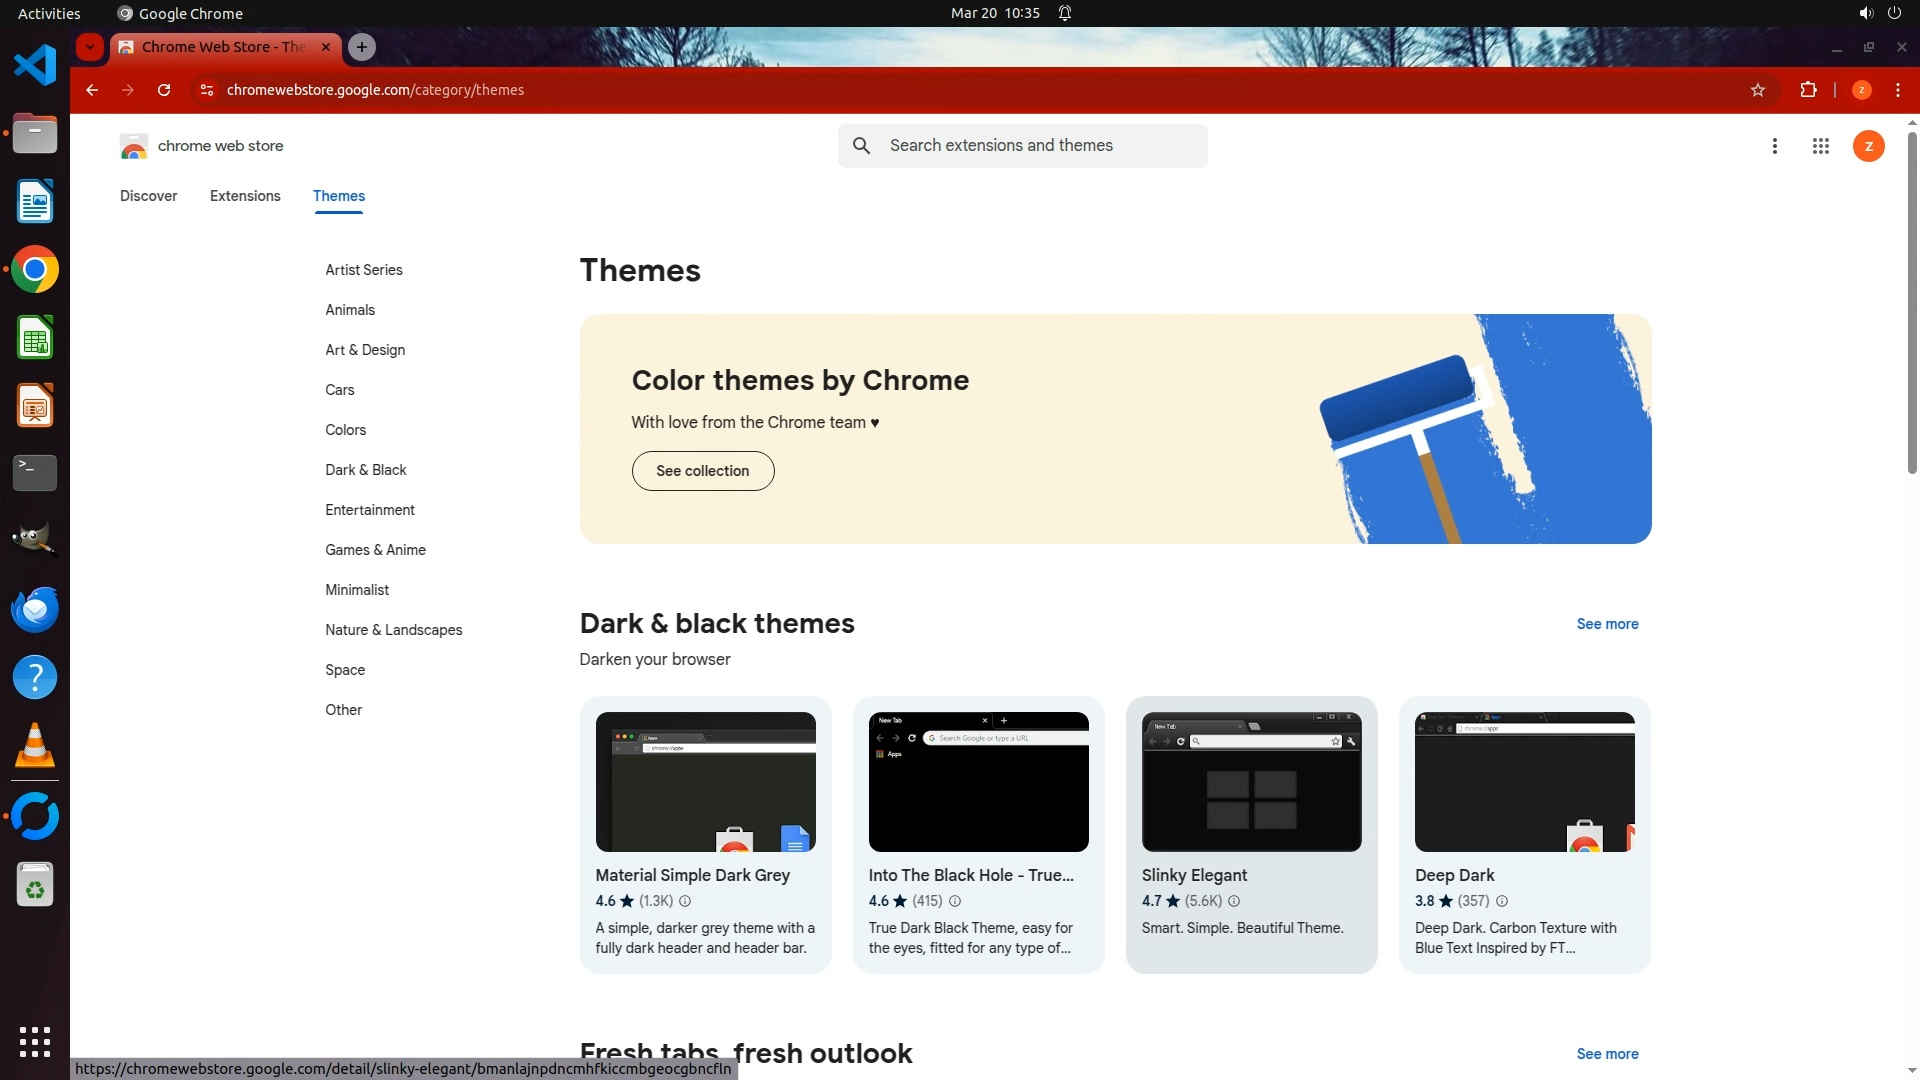Open a new tab with plus button
The width and height of the screenshot is (1920, 1080).
(x=362, y=47)
